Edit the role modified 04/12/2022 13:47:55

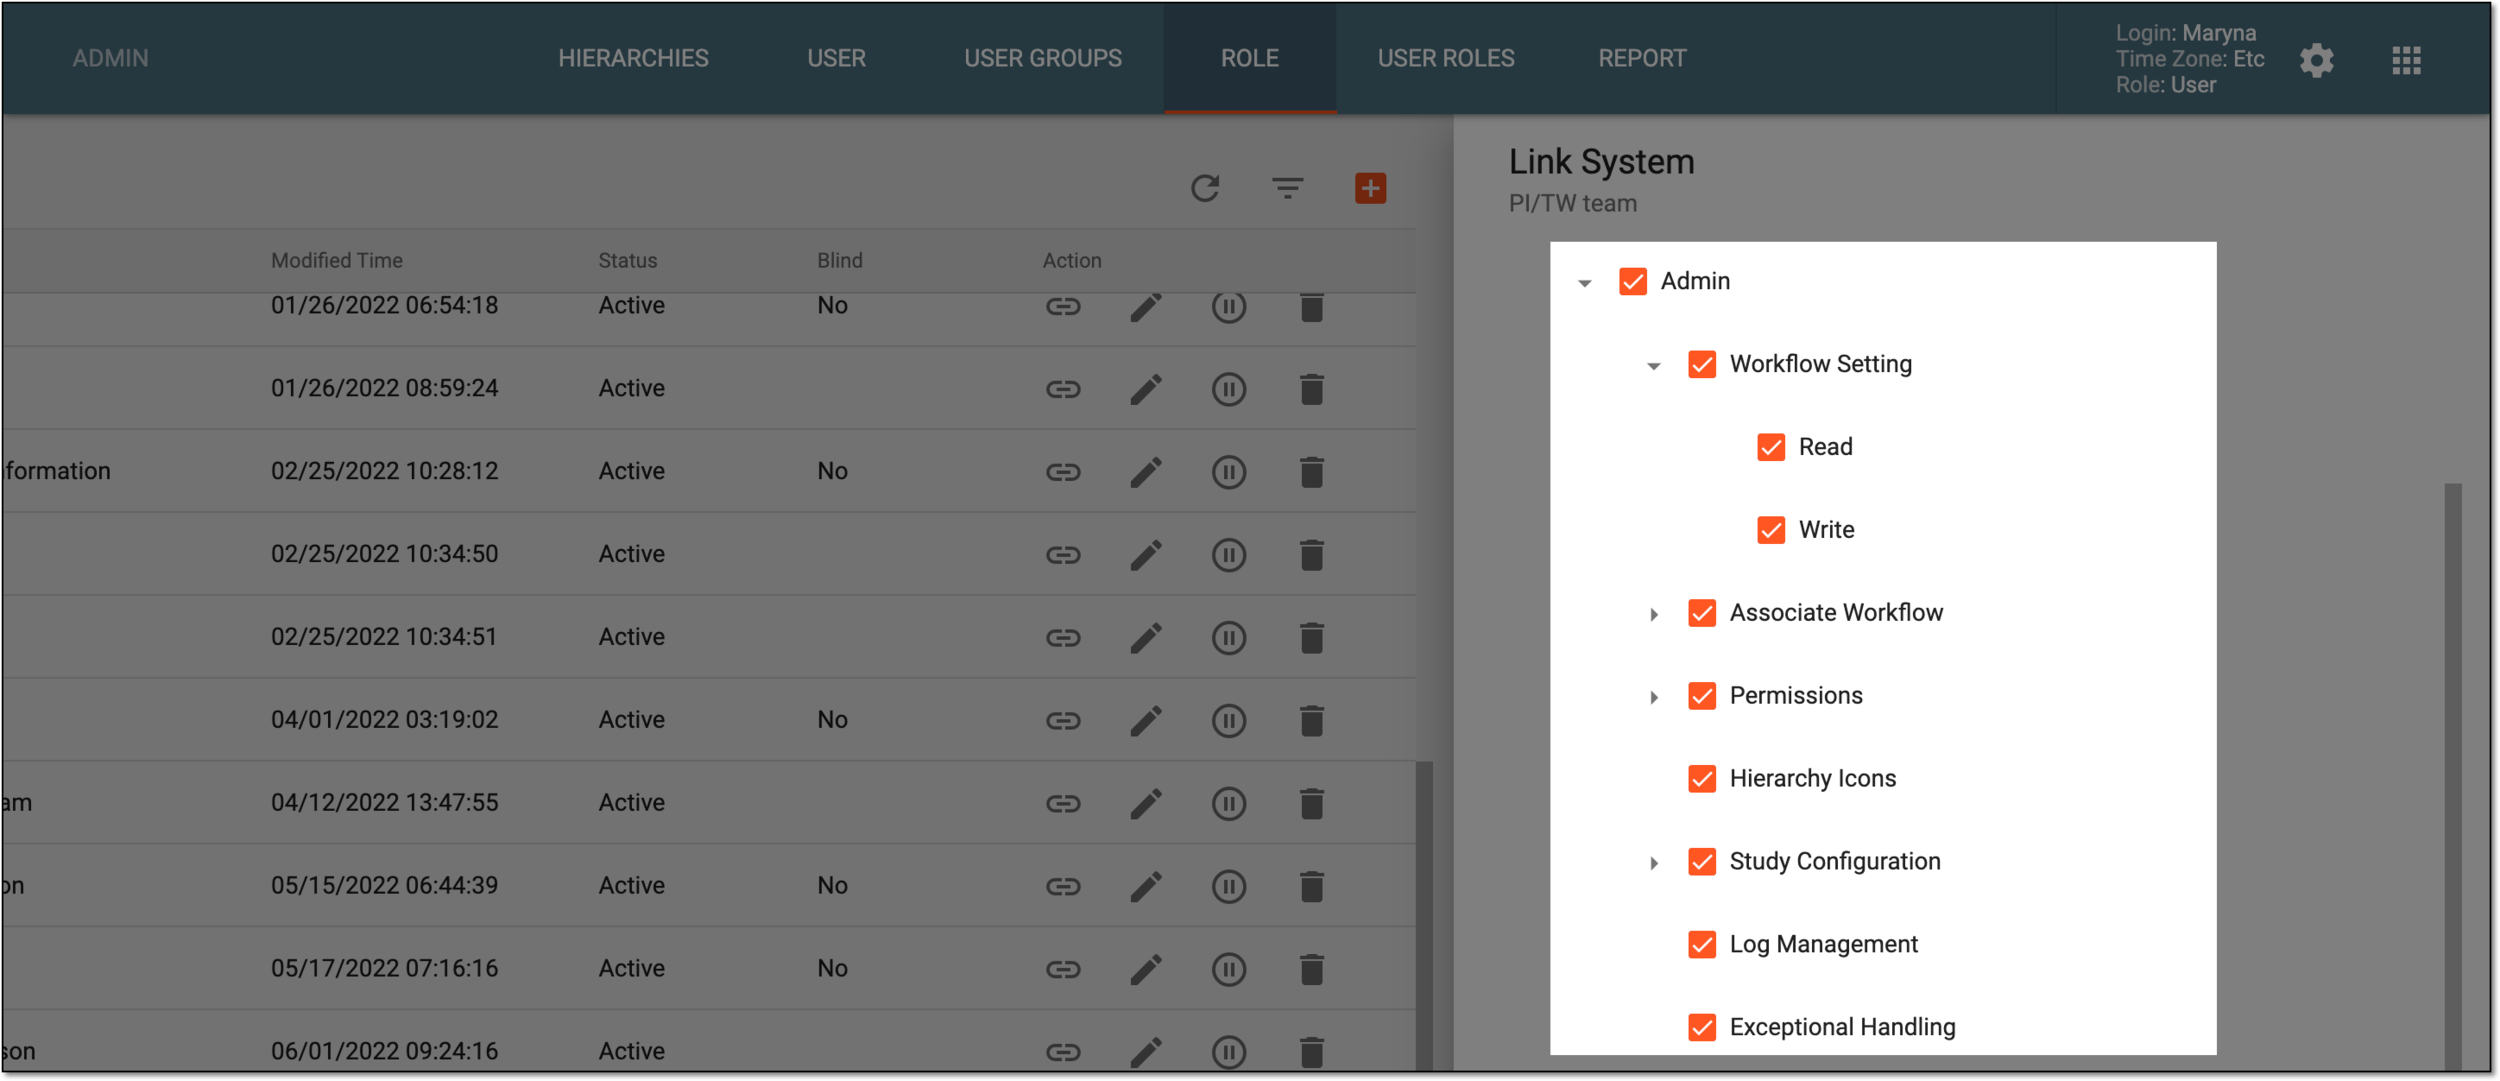(1146, 804)
